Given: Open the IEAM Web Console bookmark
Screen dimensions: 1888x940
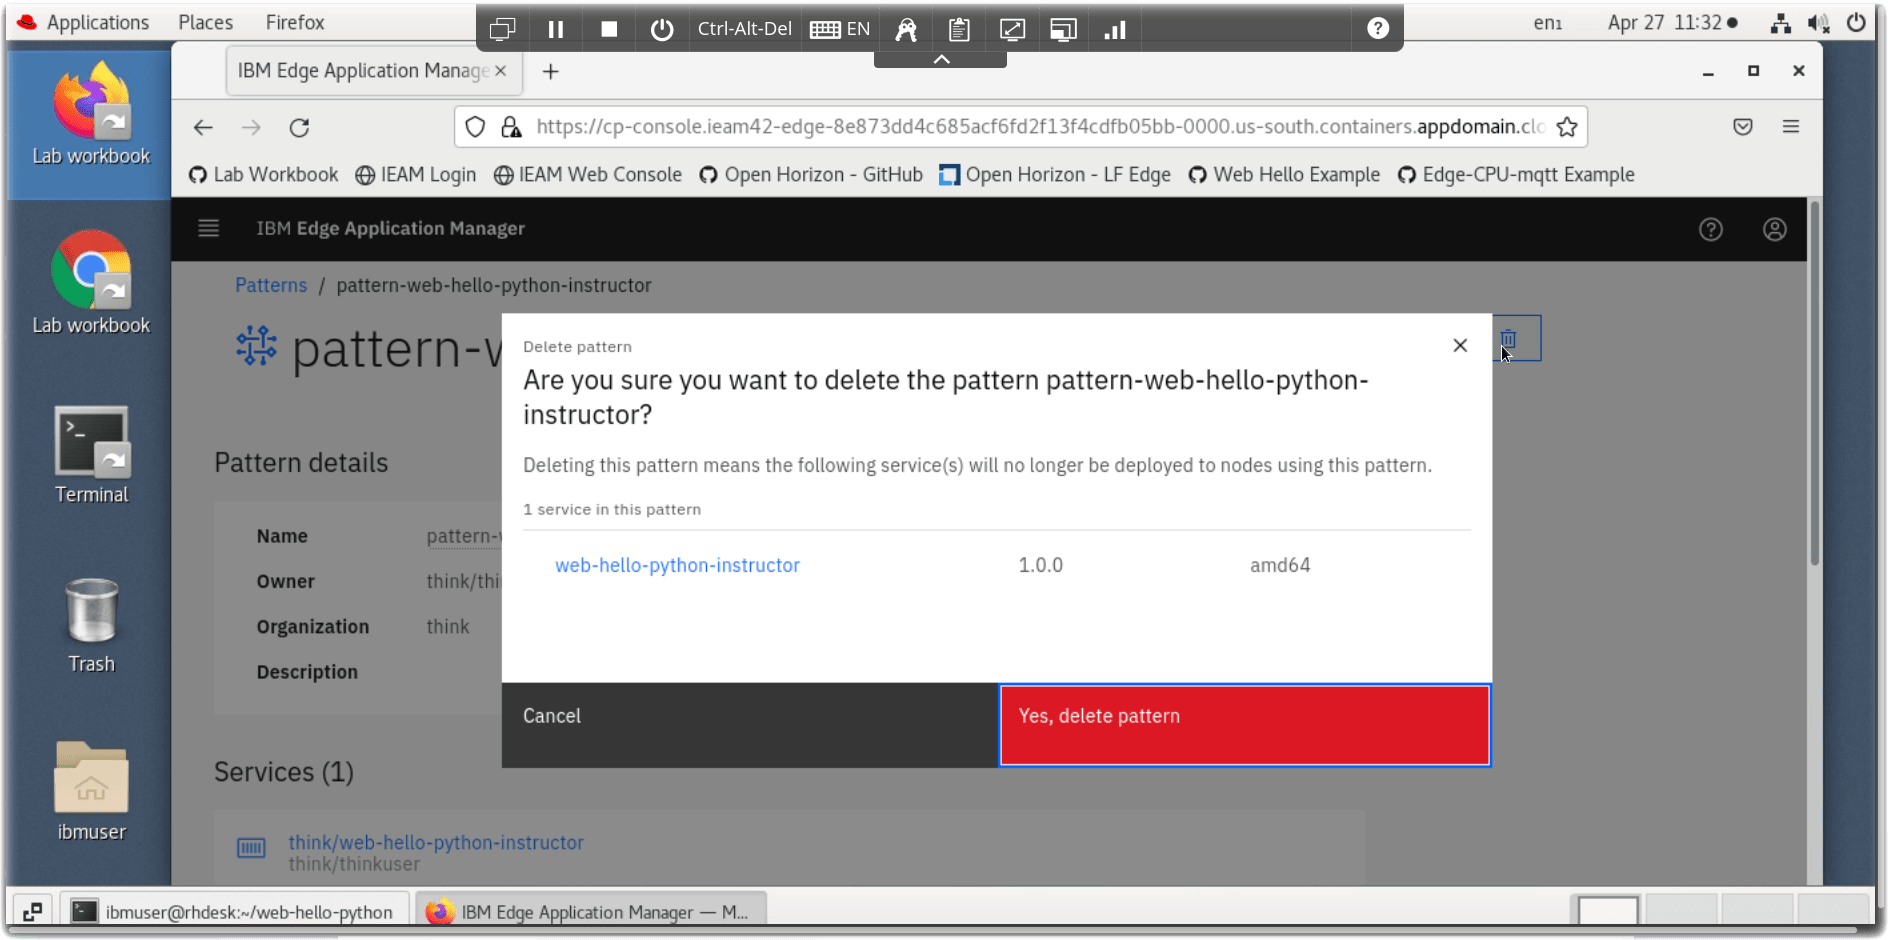Looking at the screenshot, I should click(x=588, y=175).
